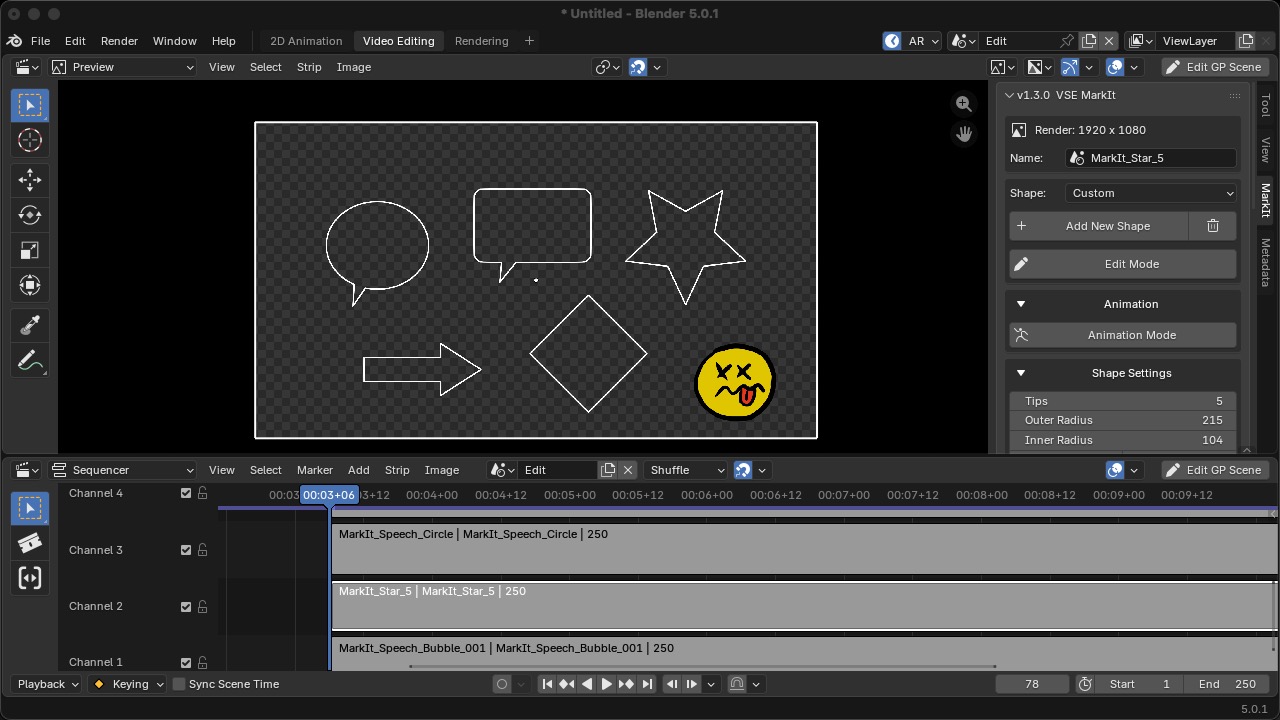Click the trash icon to delete shape

tap(1213, 226)
